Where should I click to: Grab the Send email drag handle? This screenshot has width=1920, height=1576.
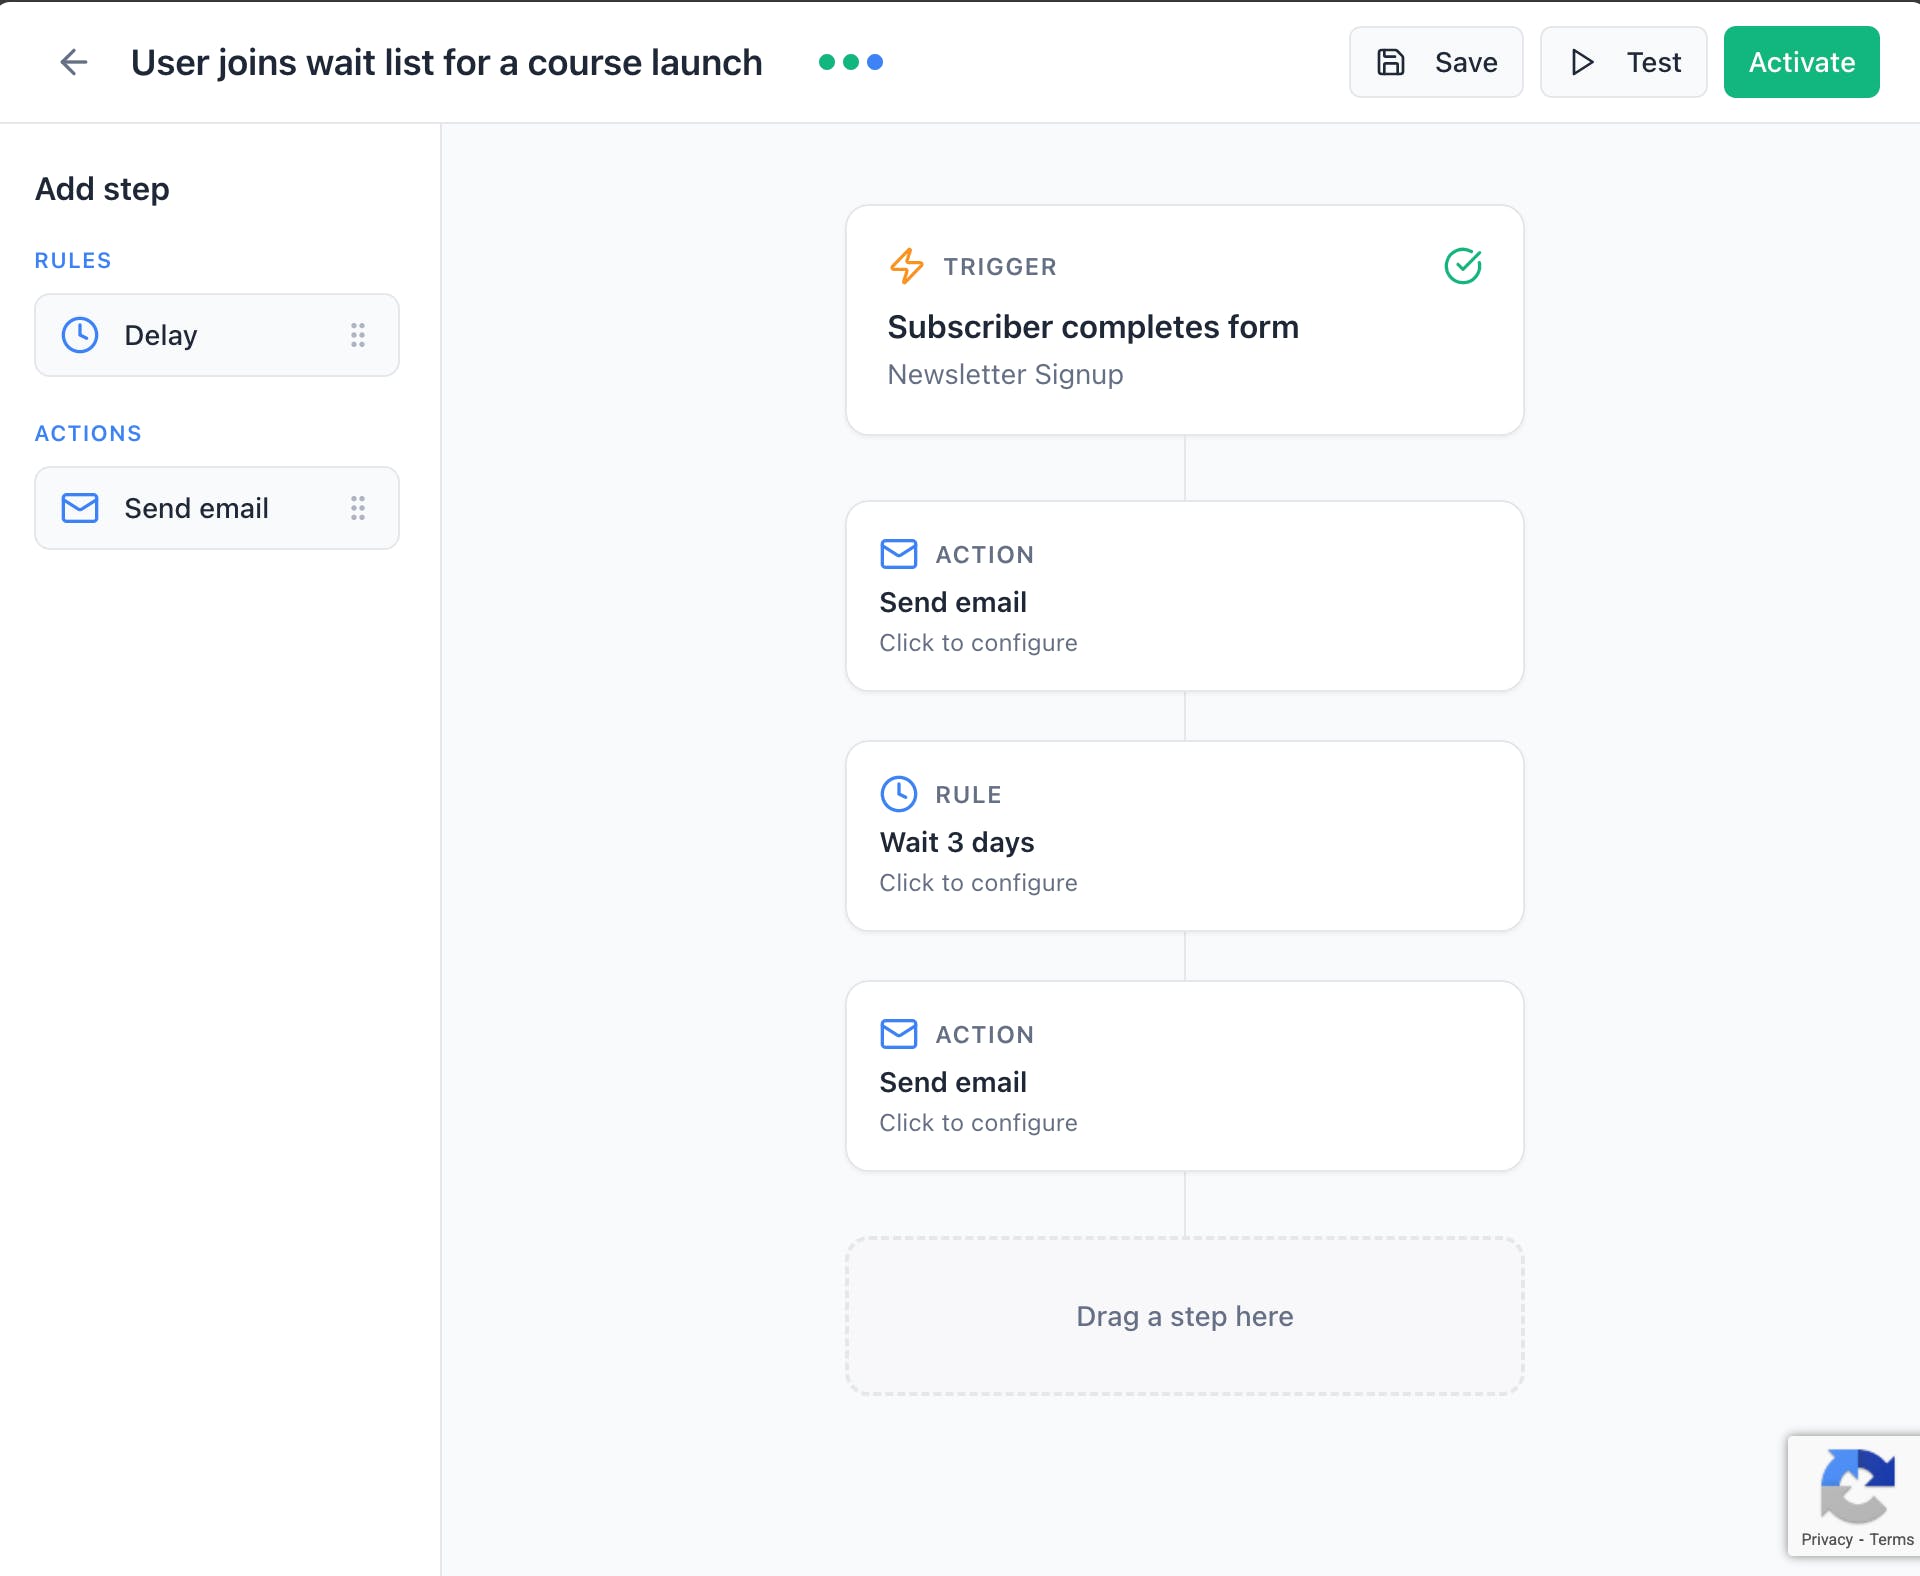(x=358, y=508)
